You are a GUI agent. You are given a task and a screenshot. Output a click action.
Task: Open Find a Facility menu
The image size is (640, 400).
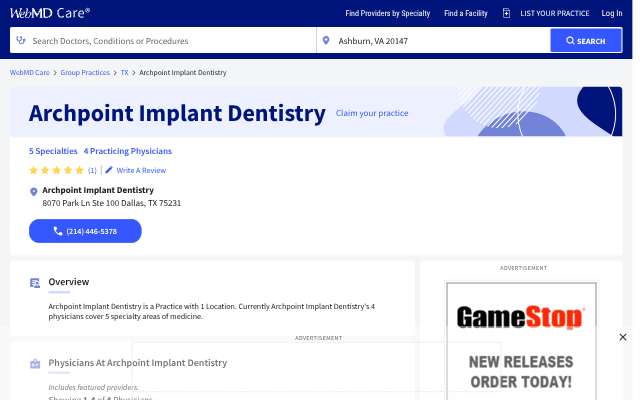coord(466,13)
